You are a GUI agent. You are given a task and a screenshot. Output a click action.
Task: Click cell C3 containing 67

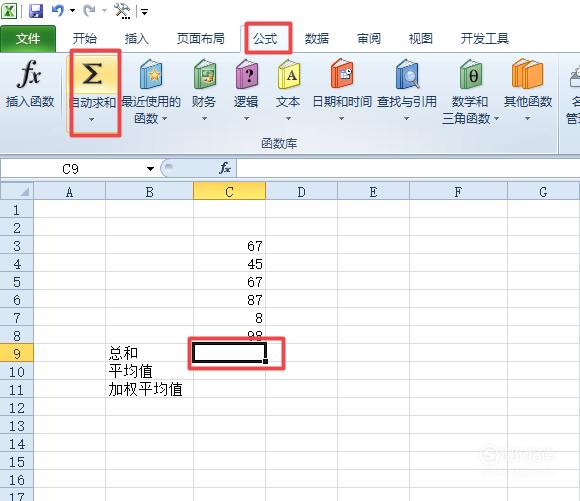point(229,246)
